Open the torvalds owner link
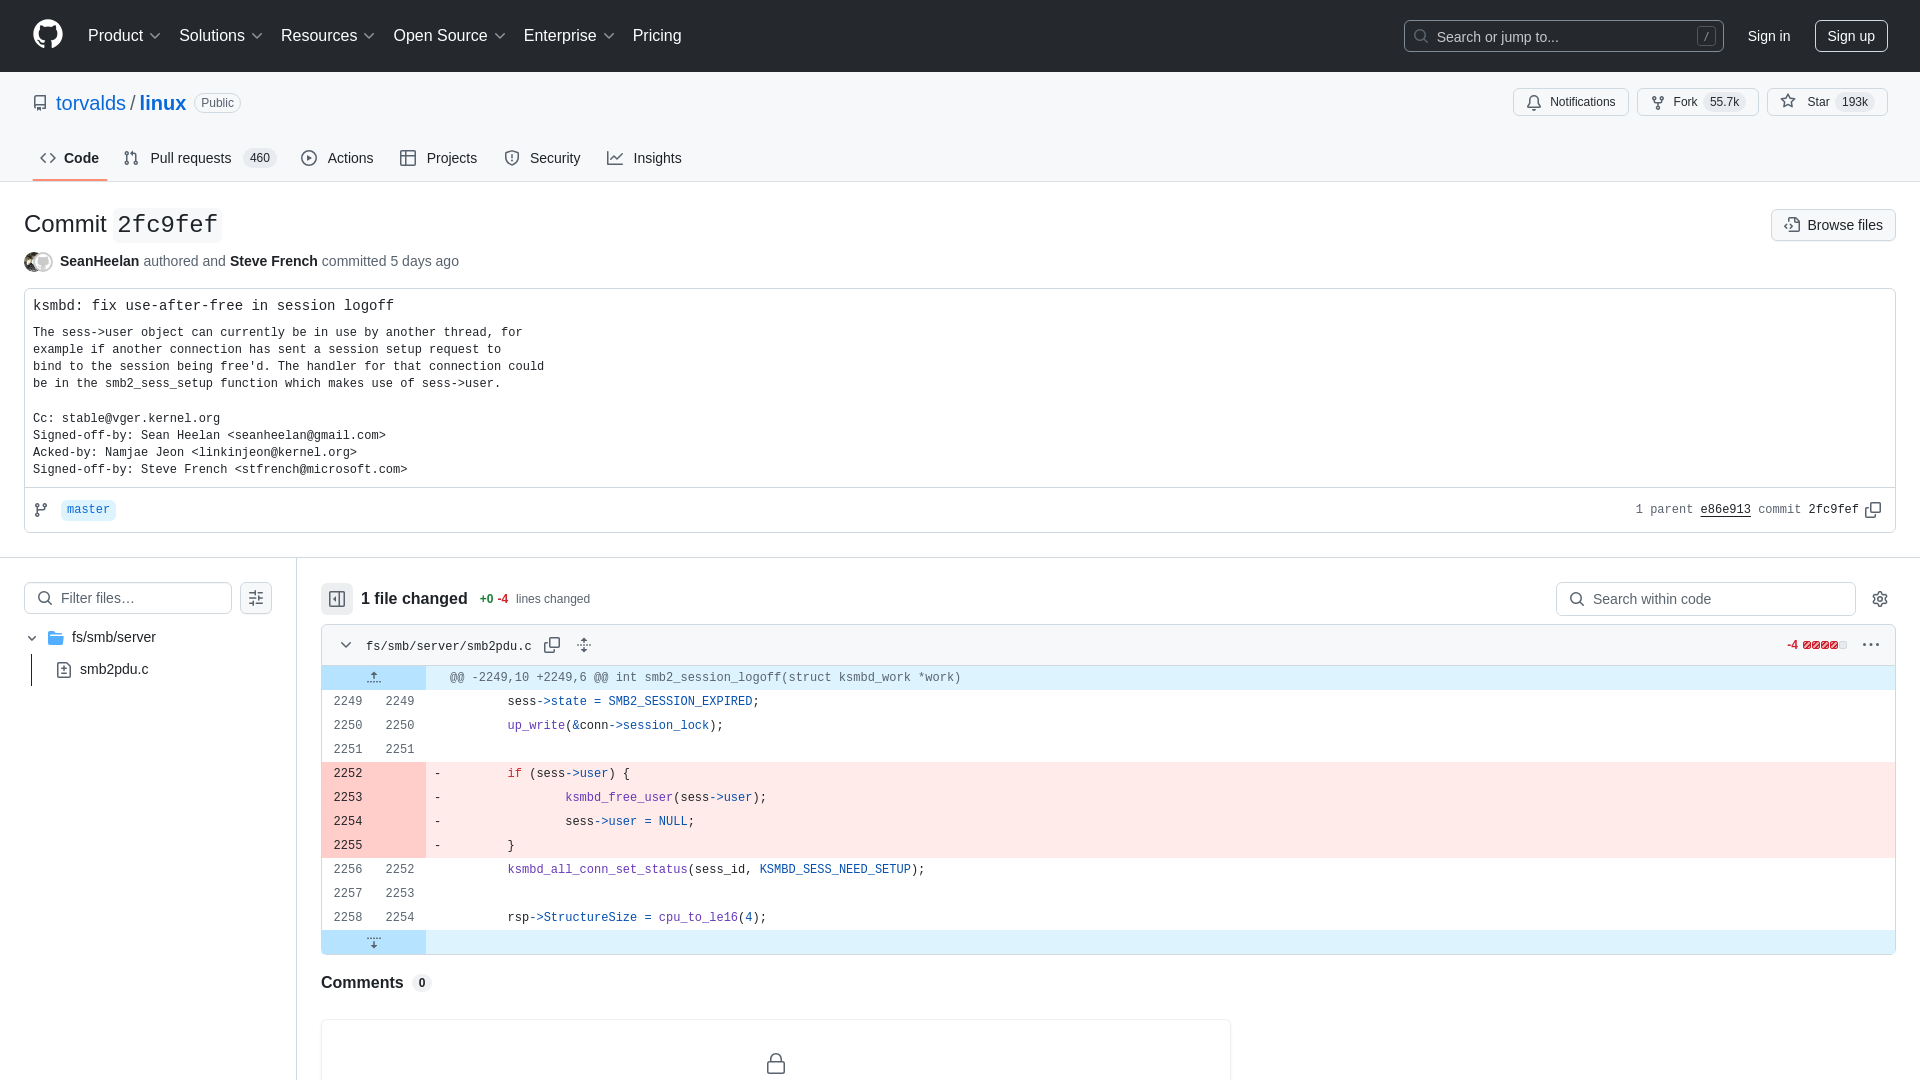Image resolution: width=1920 pixels, height=1080 pixels. coord(91,103)
